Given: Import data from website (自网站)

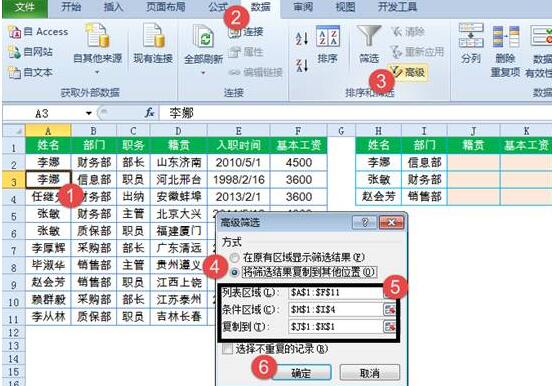Looking at the screenshot, I should [x=31, y=52].
